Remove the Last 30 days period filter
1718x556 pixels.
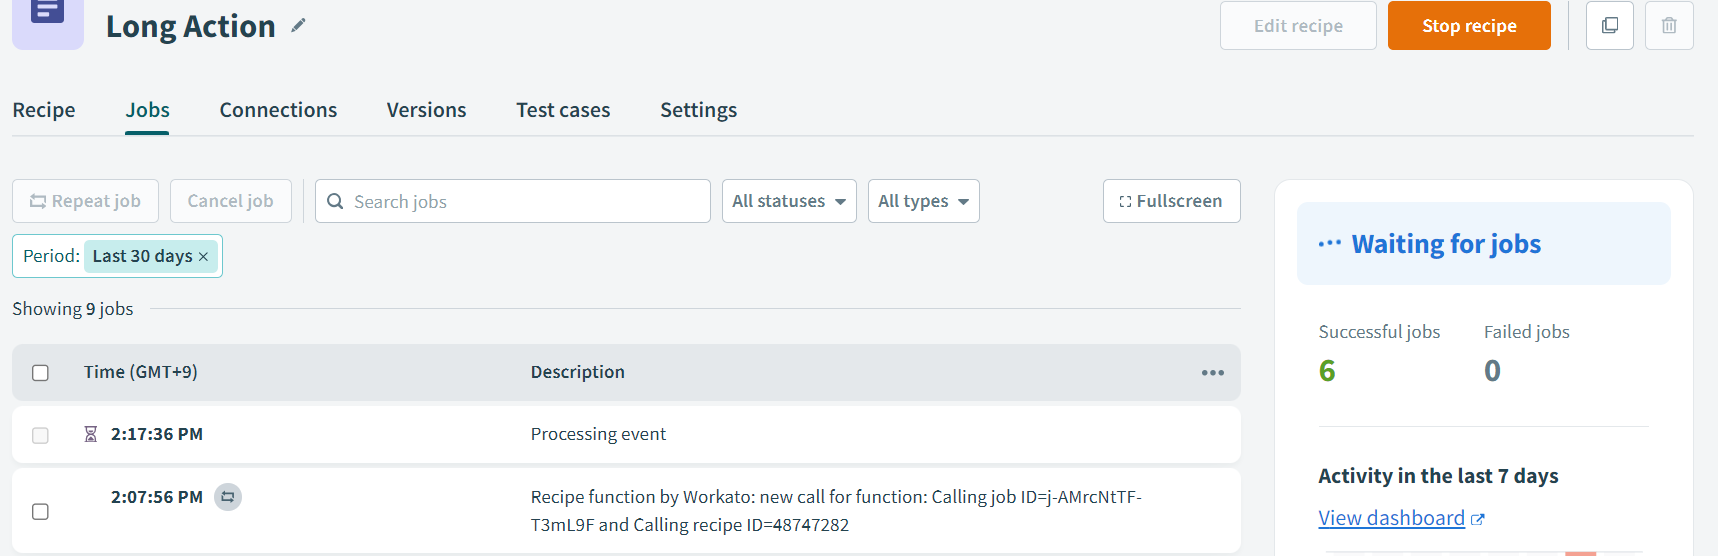tap(204, 257)
